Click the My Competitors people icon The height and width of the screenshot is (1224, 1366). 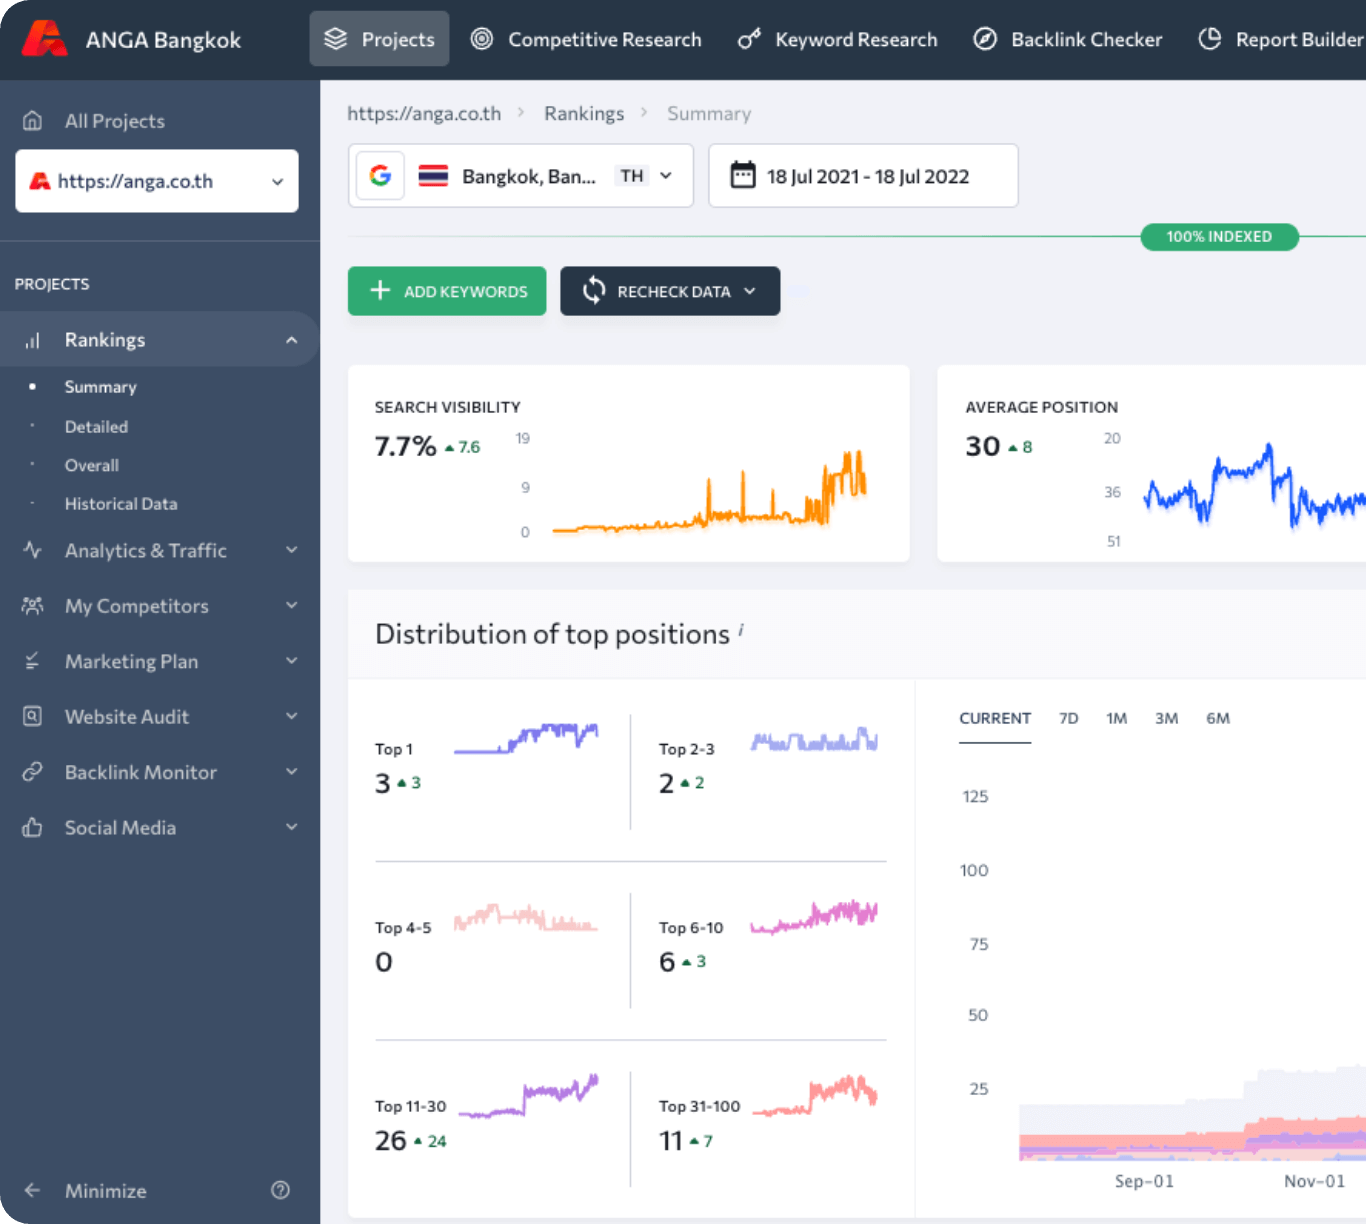tap(33, 606)
